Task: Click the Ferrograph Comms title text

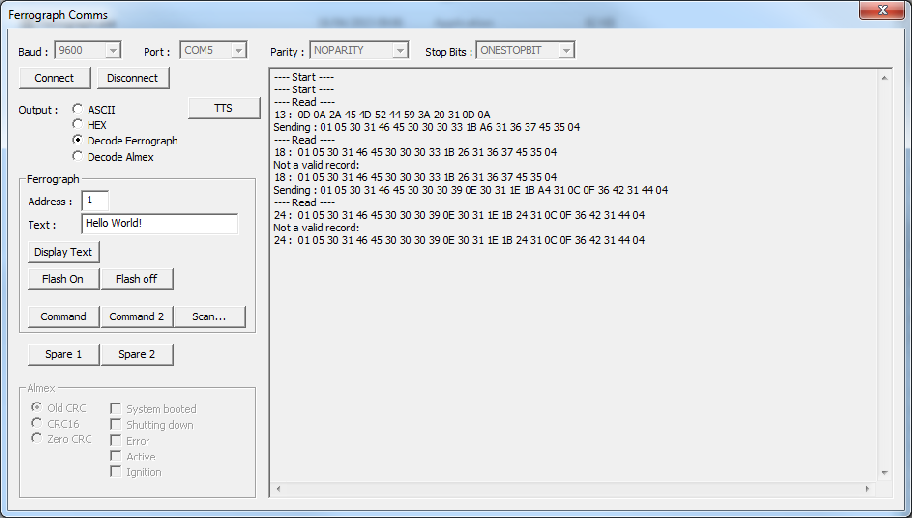Action: tap(58, 15)
